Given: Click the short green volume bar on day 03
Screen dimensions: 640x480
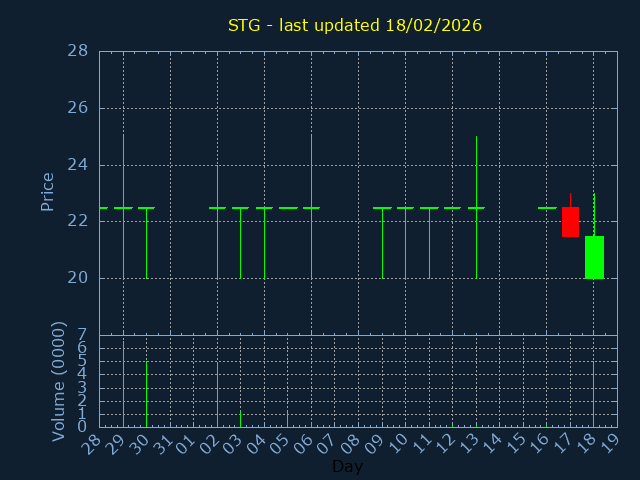Looking at the screenshot, I should (x=240, y=419).
